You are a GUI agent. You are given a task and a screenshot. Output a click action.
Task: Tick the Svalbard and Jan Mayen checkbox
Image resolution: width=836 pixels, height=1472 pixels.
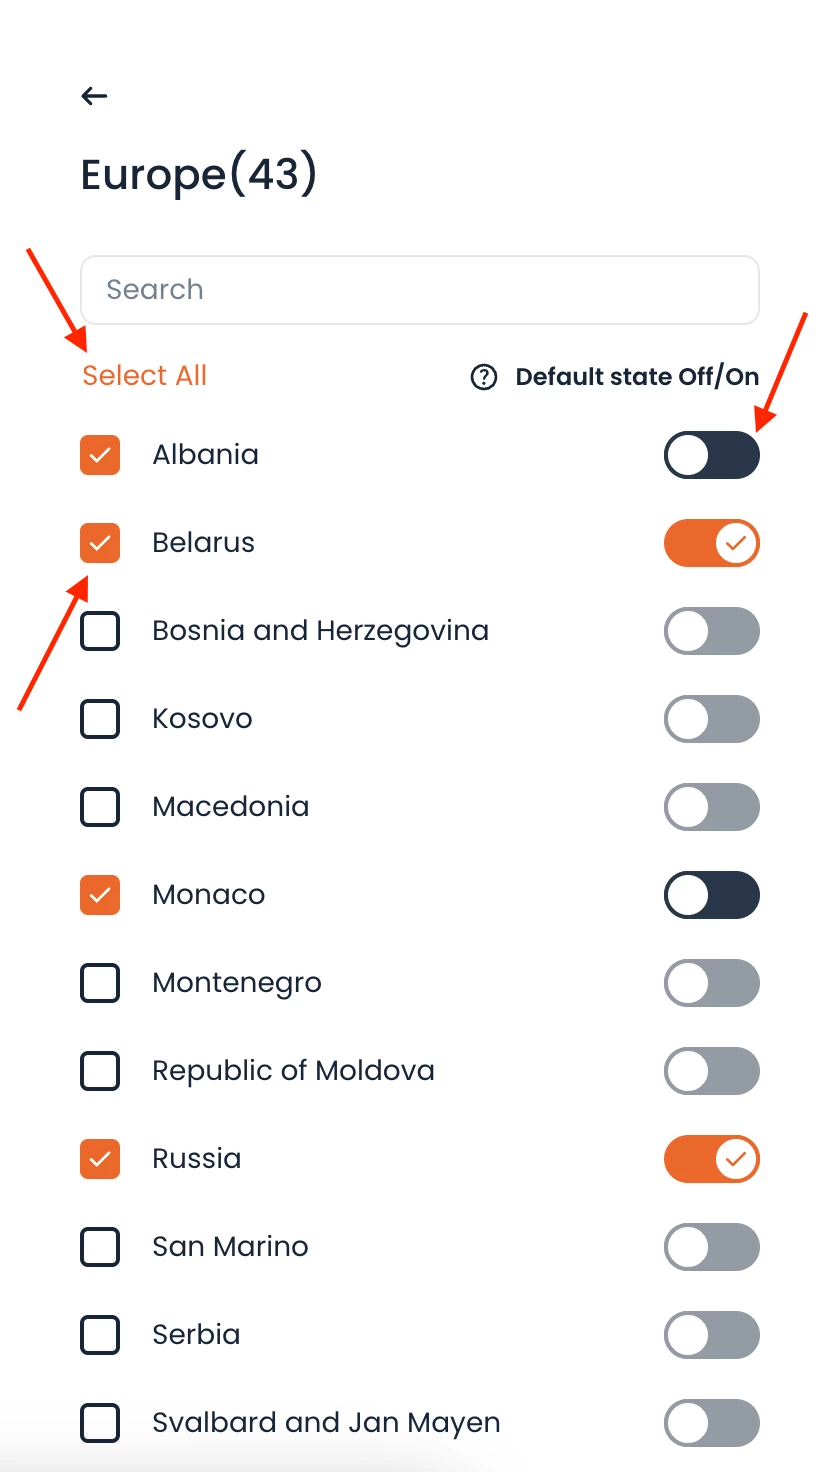coord(100,1423)
